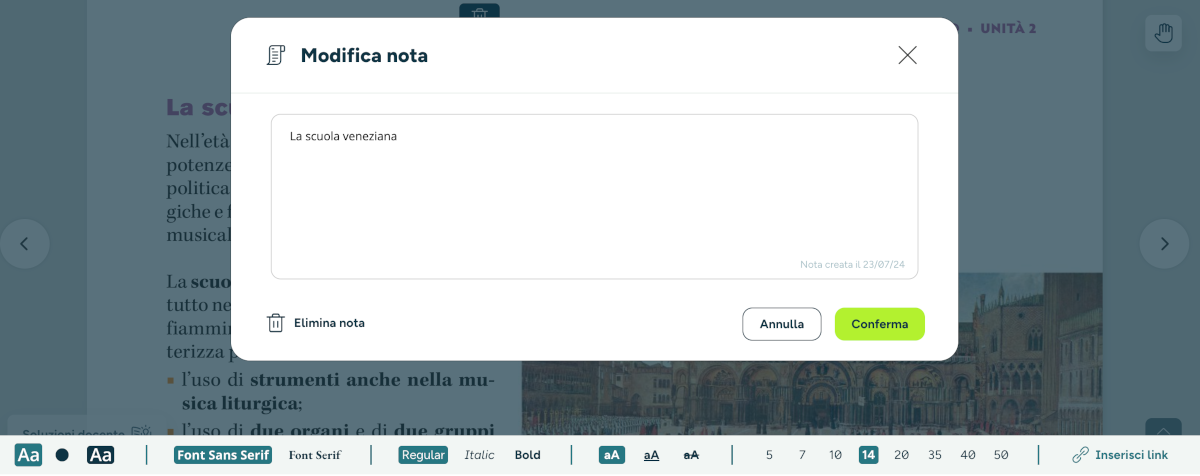Click the trash icon above the dialog
1200x476 pixels.
[479, 11]
